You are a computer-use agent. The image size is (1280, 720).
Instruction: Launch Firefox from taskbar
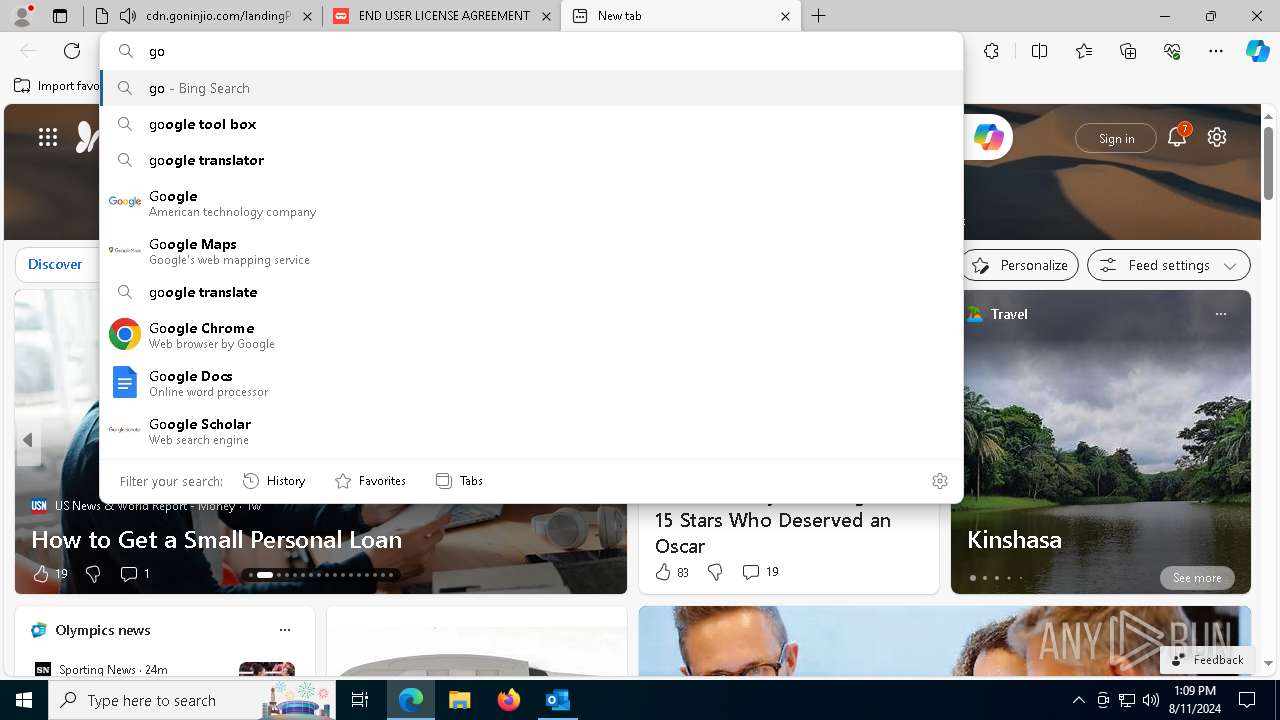[509, 700]
